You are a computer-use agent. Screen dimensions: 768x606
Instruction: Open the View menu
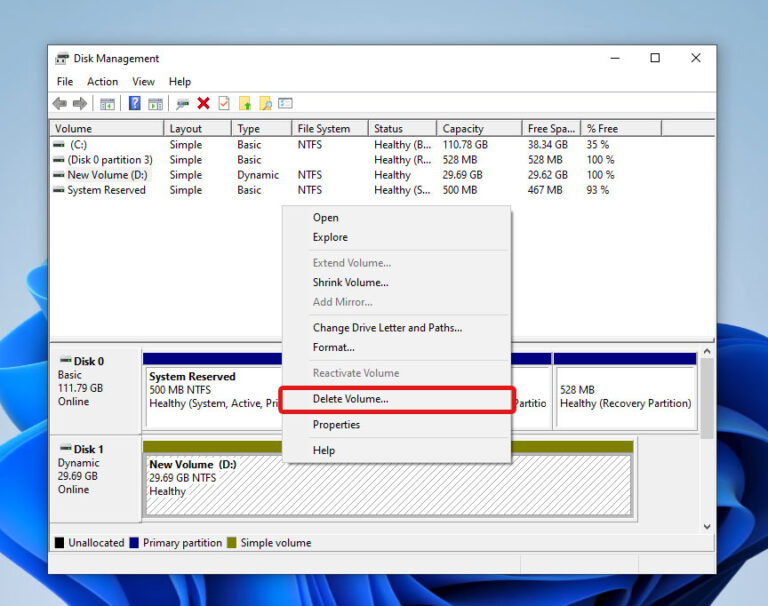(x=144, y=82)
